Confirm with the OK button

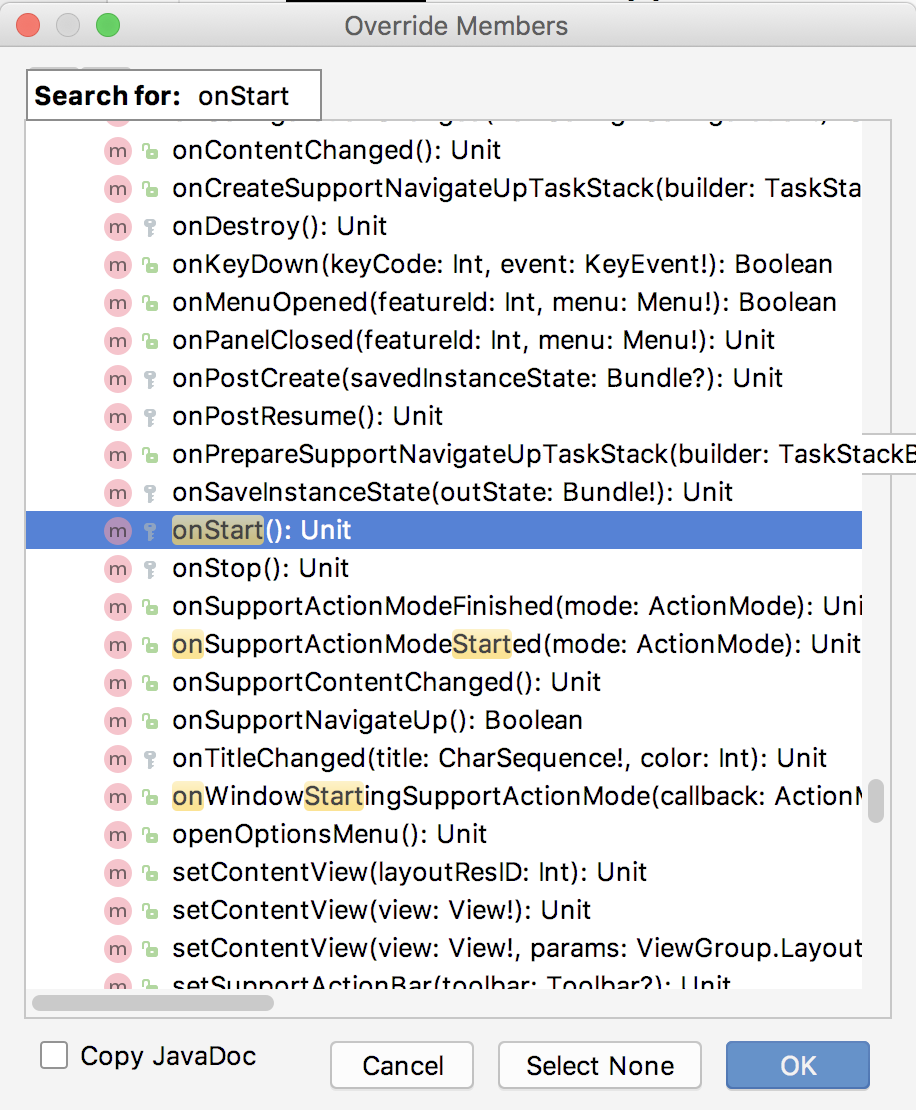pos(797,1066)
